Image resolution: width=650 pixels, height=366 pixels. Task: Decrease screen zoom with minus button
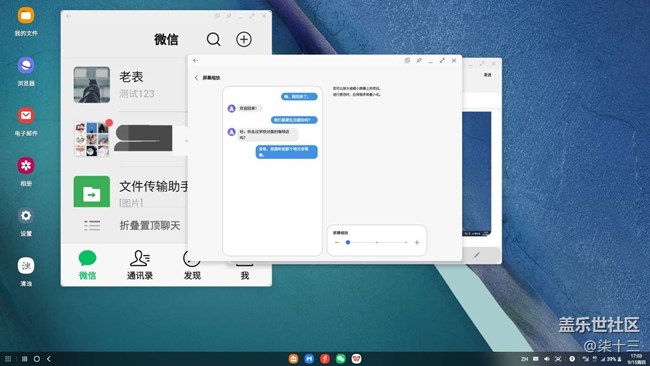click(337, 242)
